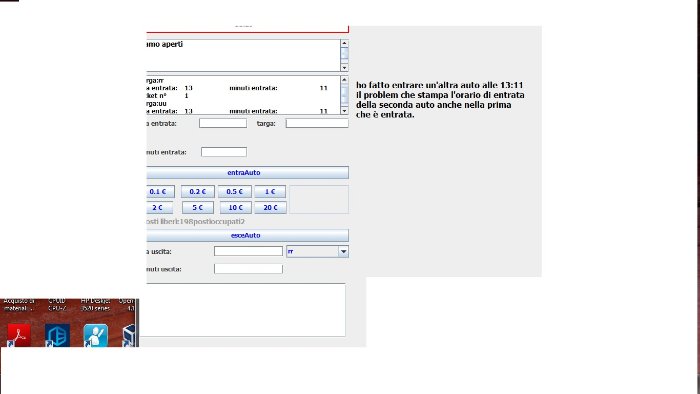Insert a 10 € banknote
This screenshot has width=700, height=394.
[x=235, y=207]
